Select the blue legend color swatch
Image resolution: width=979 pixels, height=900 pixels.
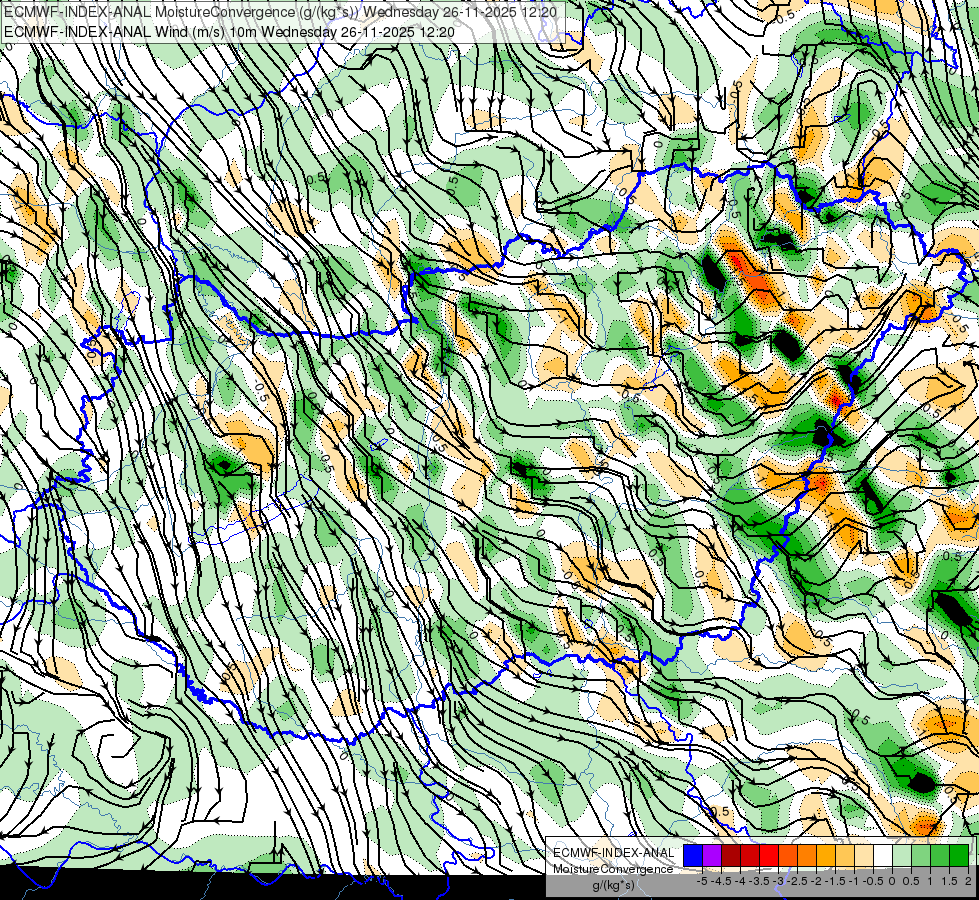[693, 855]
